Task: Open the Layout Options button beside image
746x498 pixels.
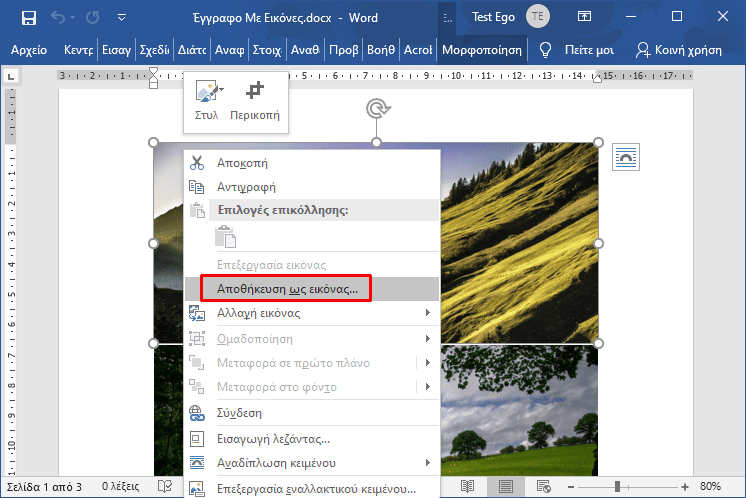Action: click(x=626, y=157)
